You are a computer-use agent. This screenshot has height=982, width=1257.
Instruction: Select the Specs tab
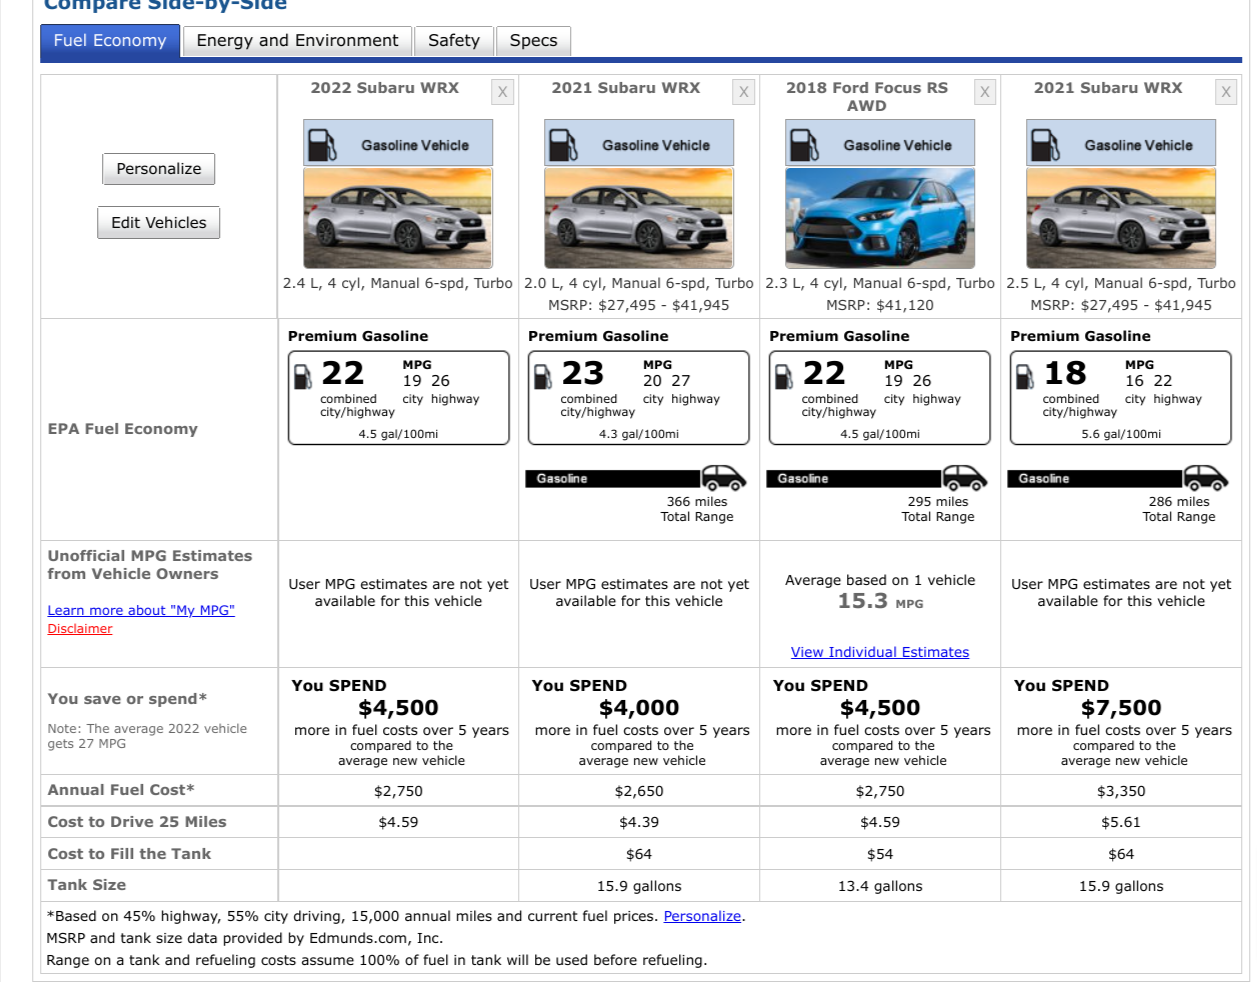533,41
